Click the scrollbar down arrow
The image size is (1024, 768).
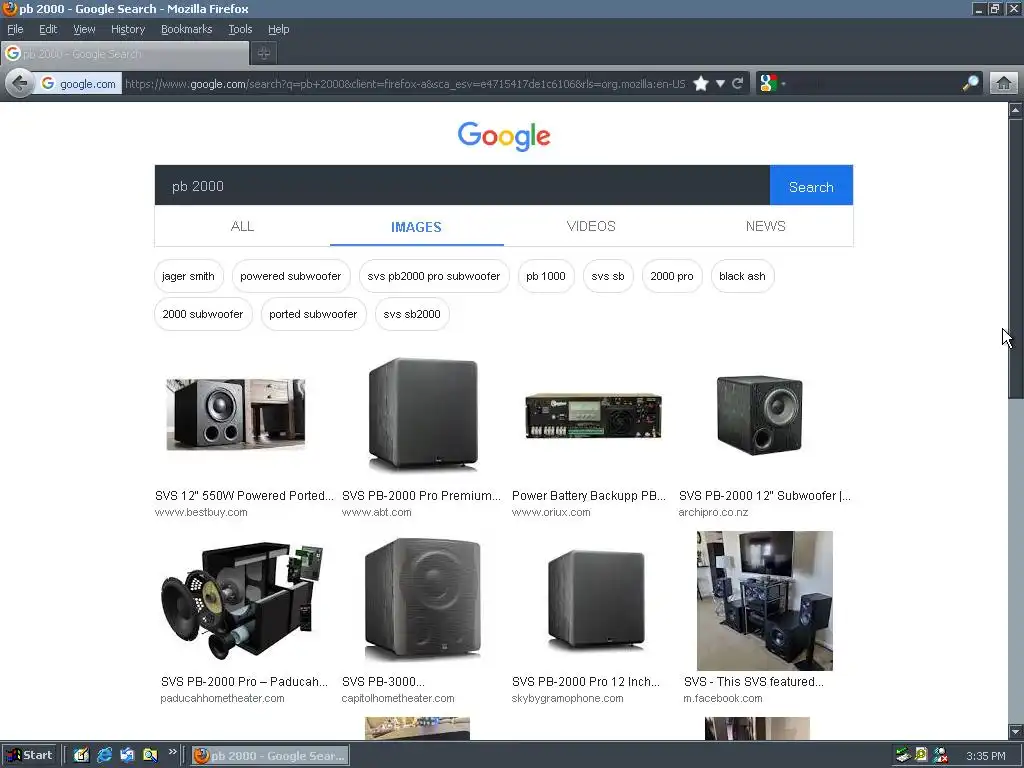click(x=1016, y=731)
